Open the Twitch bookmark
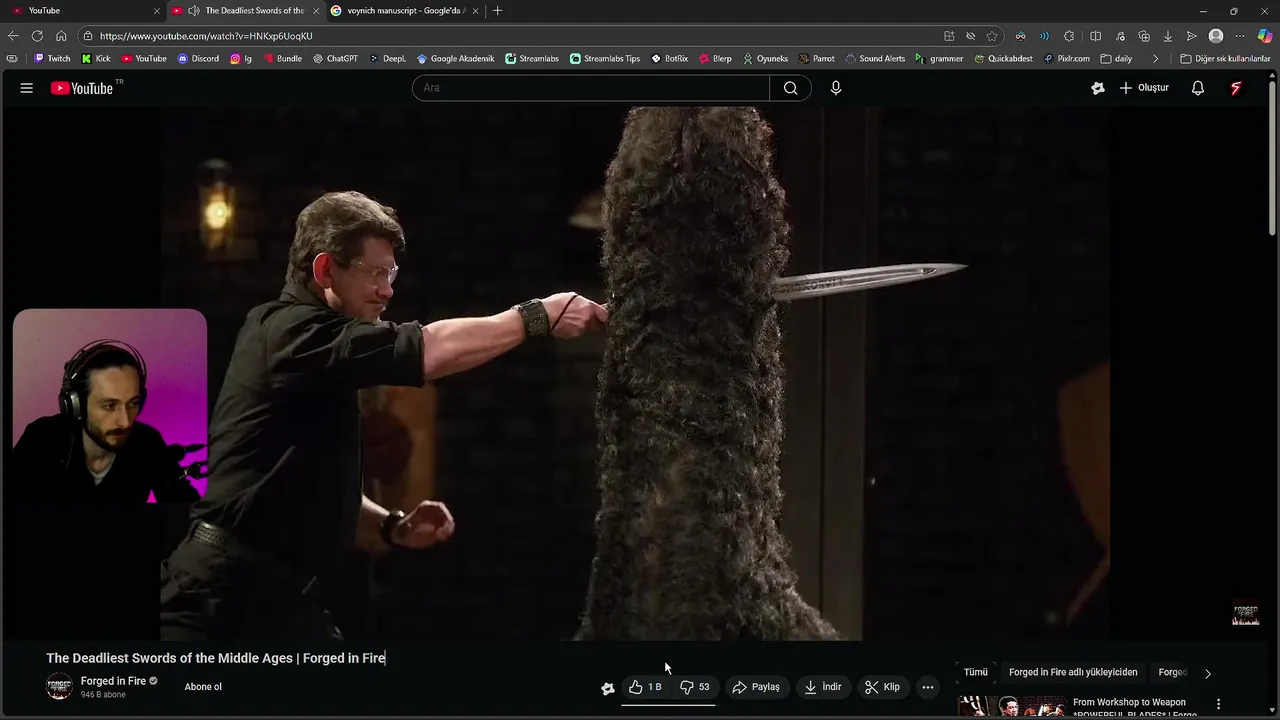 point(52,59)
